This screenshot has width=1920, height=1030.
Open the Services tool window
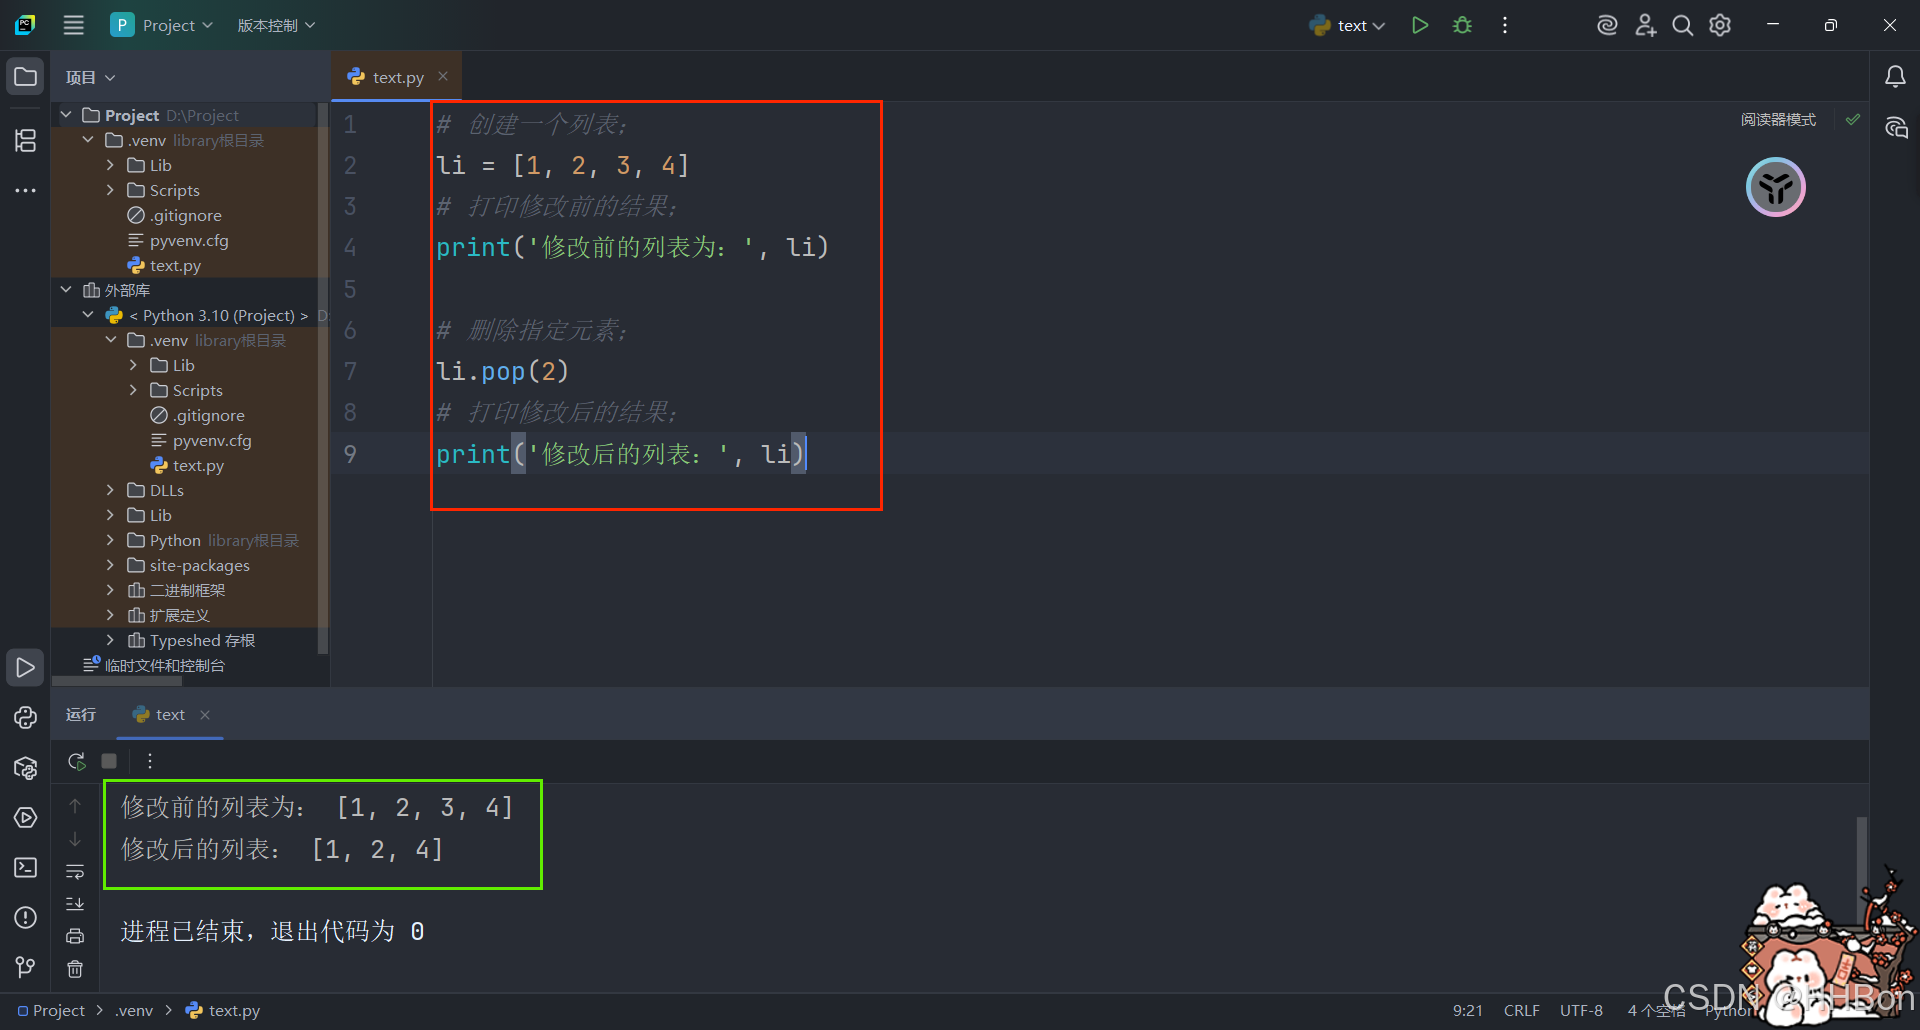(x=26, y=818)
